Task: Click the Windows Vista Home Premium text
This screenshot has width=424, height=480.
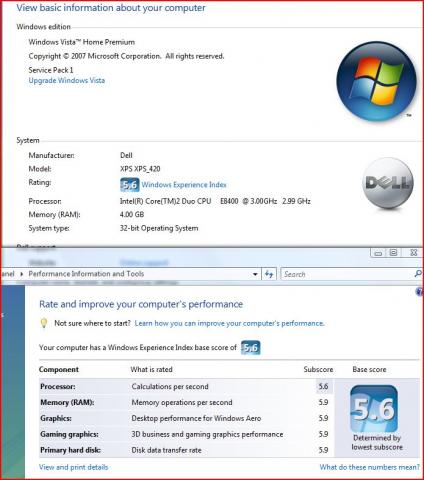Action: coord(82,42)
